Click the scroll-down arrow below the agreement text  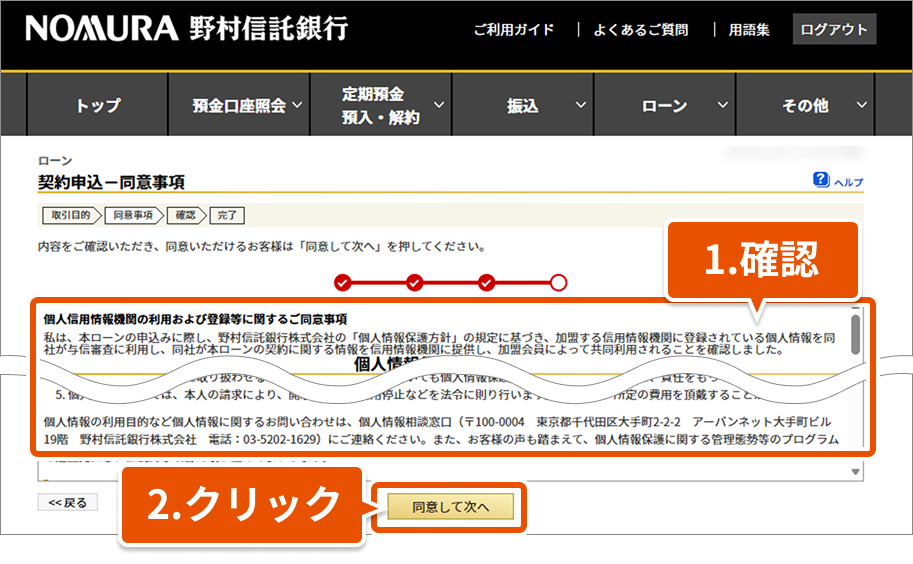tap(856, 471)
